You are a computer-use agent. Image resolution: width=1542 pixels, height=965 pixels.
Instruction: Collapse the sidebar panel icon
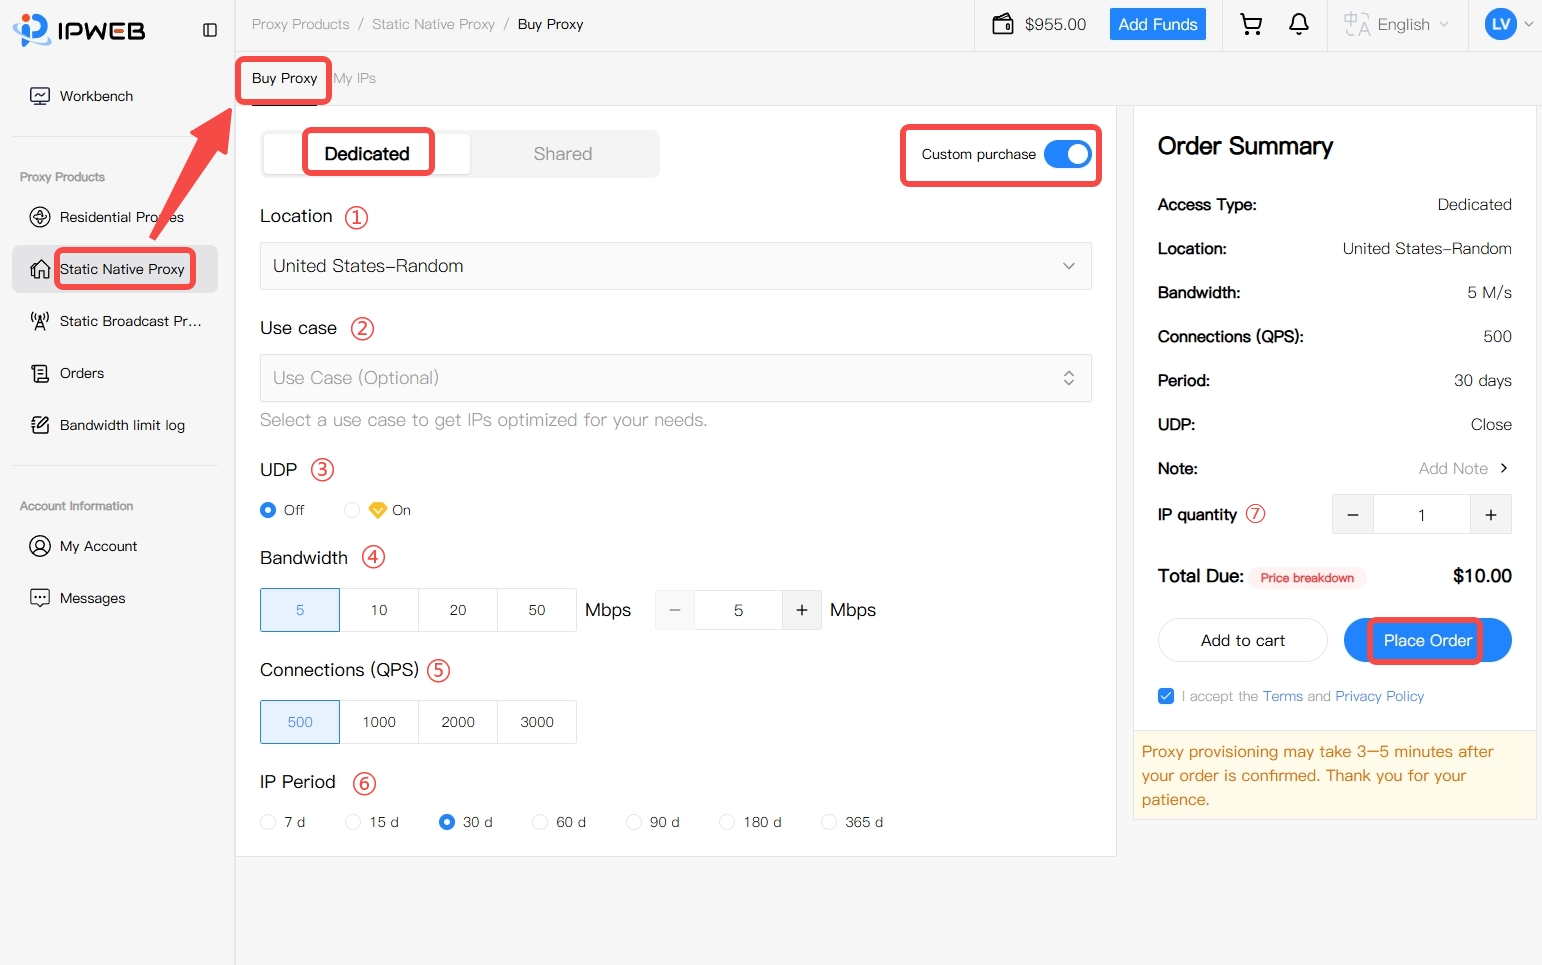[x=210, y=30]
